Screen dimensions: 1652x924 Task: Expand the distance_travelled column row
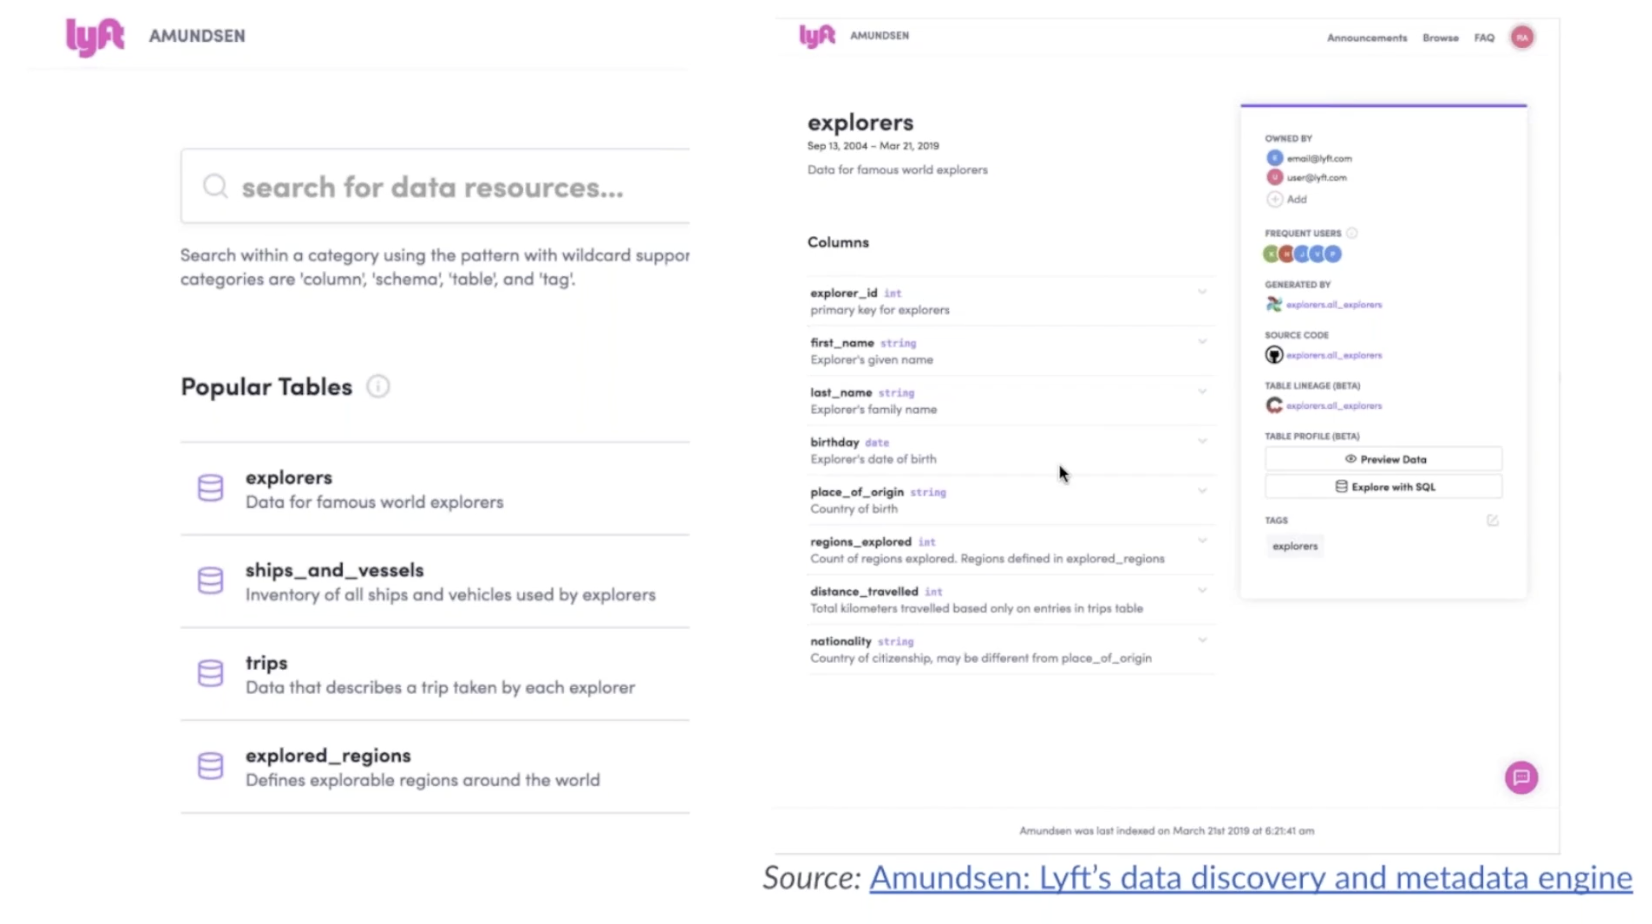[x=1202, y=590]
